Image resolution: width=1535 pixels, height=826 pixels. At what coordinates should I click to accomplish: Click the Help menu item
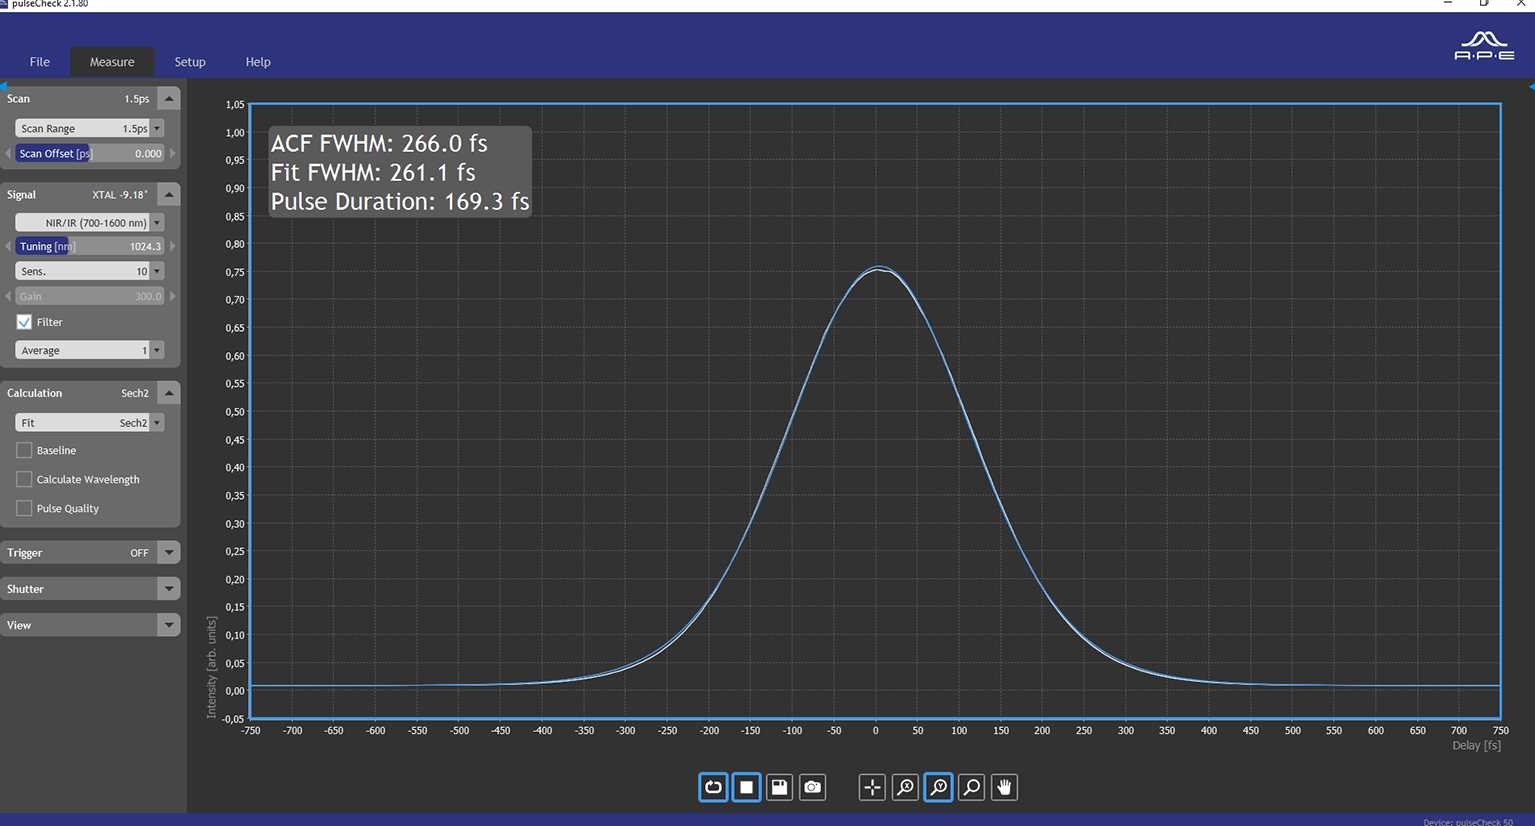click(258, 62)
